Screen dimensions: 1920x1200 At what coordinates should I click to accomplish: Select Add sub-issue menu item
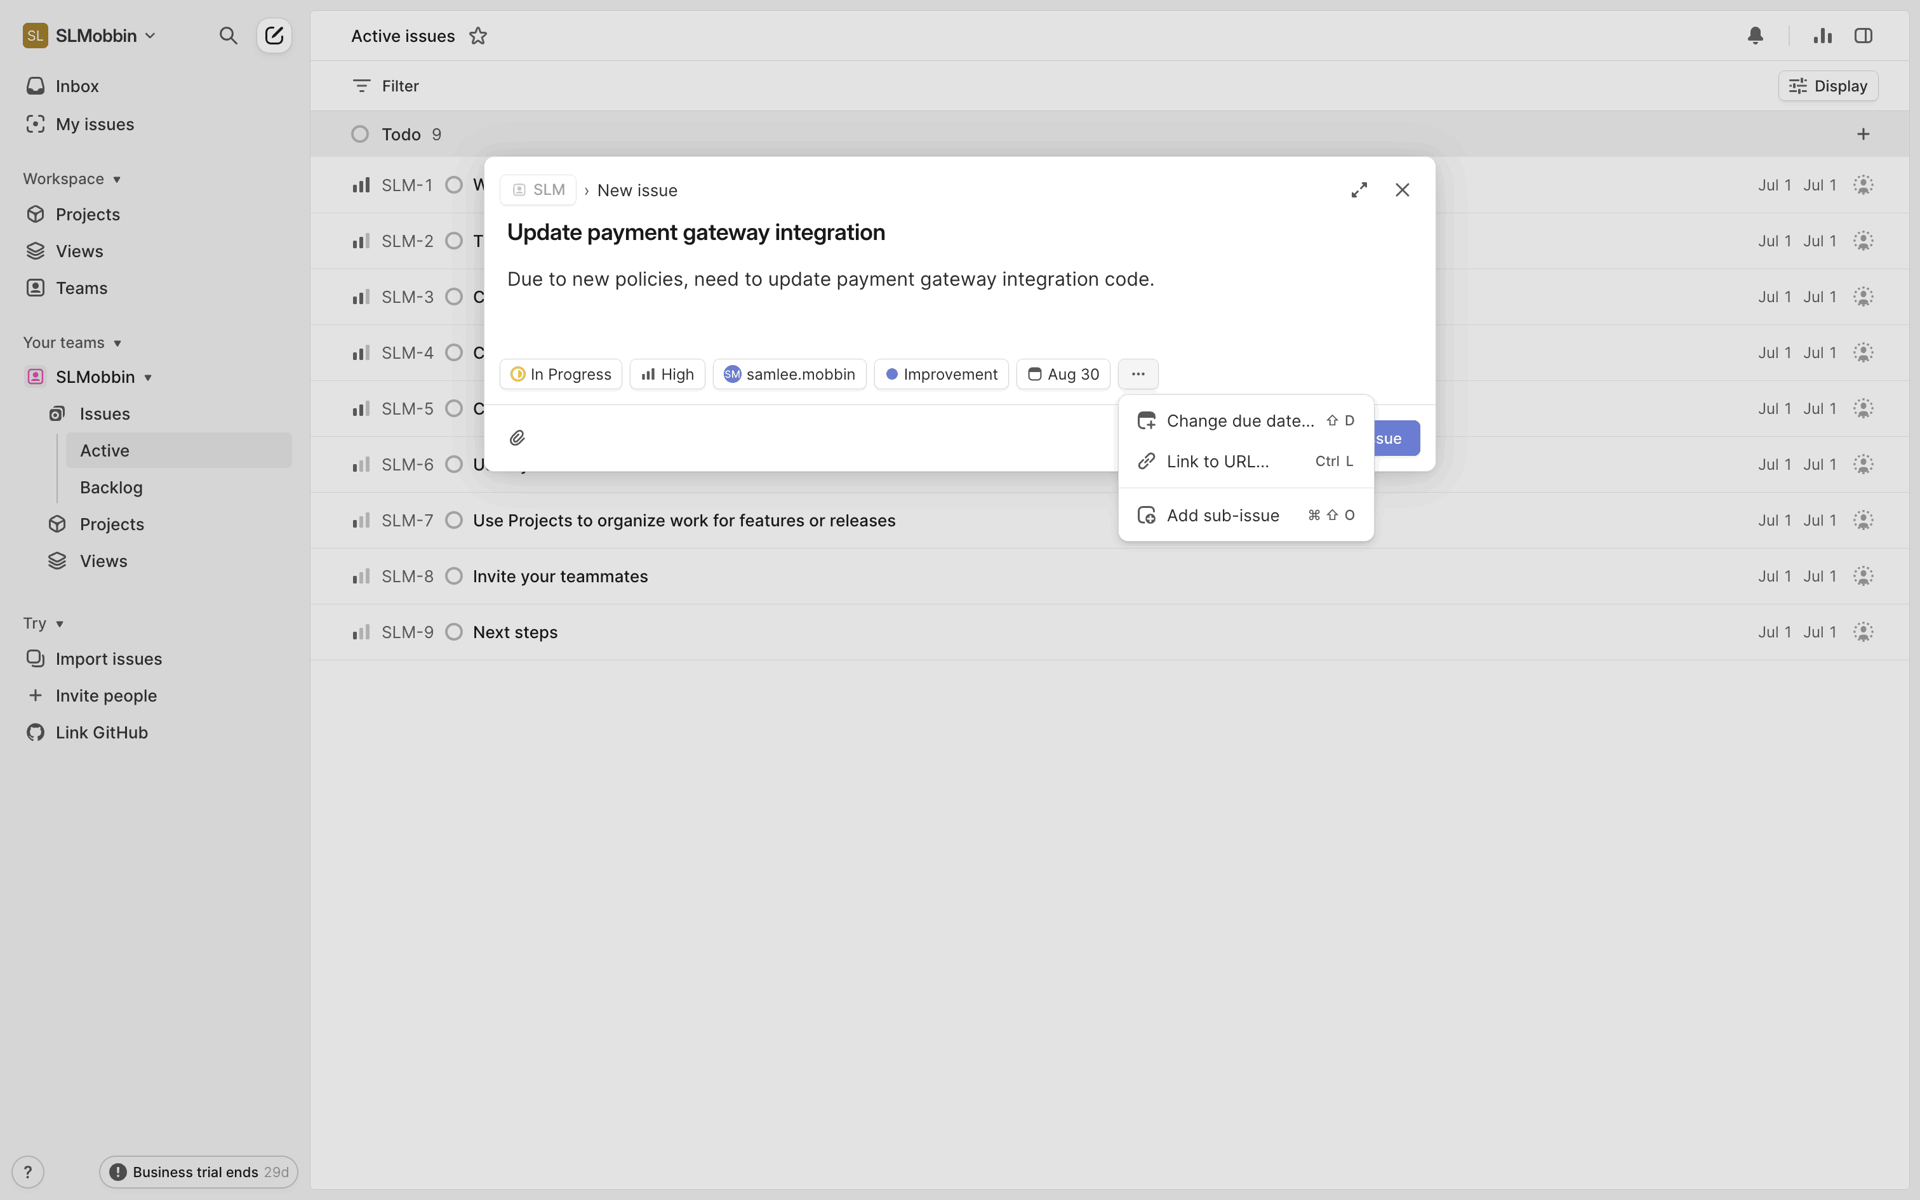[x=1246, y=515]
